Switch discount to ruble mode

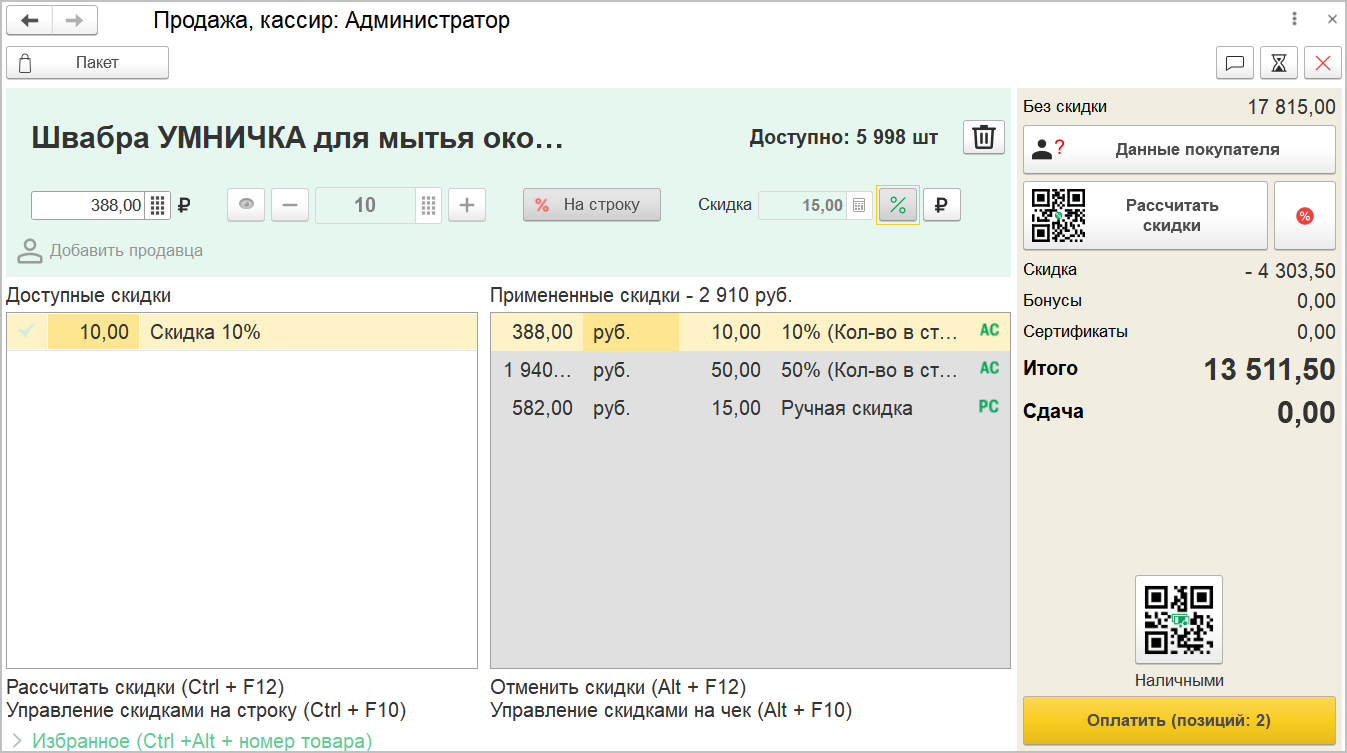click(x=941, y=205)
